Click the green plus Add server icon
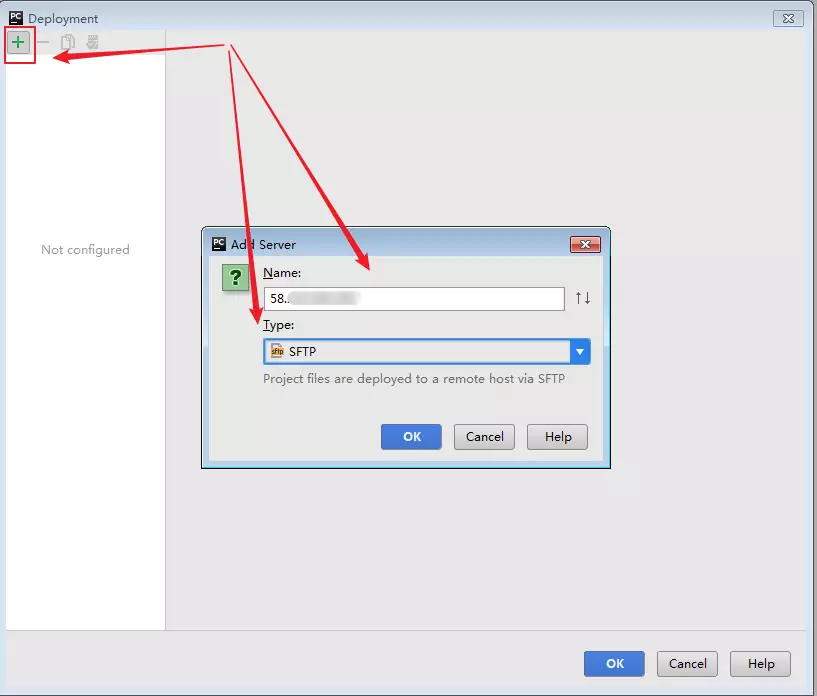 coord(18,42)
